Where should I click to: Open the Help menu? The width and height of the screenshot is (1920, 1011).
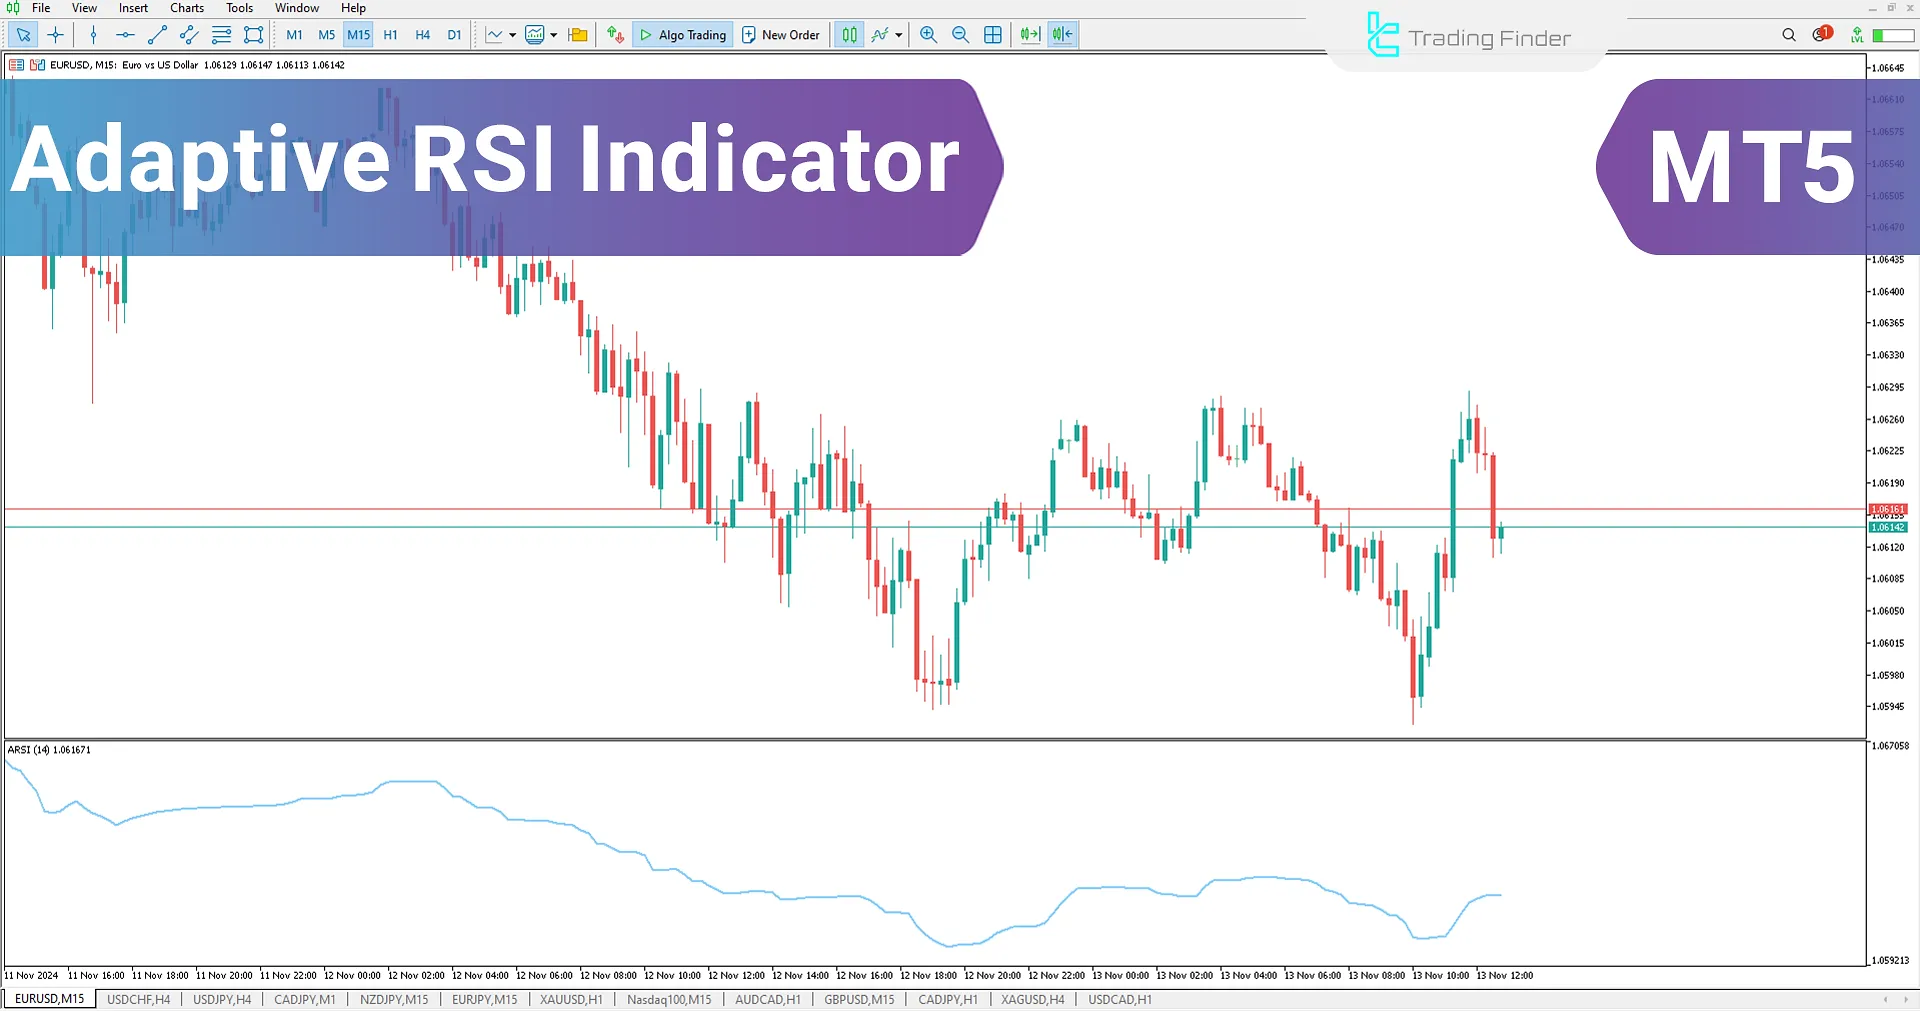click(353, 8)
